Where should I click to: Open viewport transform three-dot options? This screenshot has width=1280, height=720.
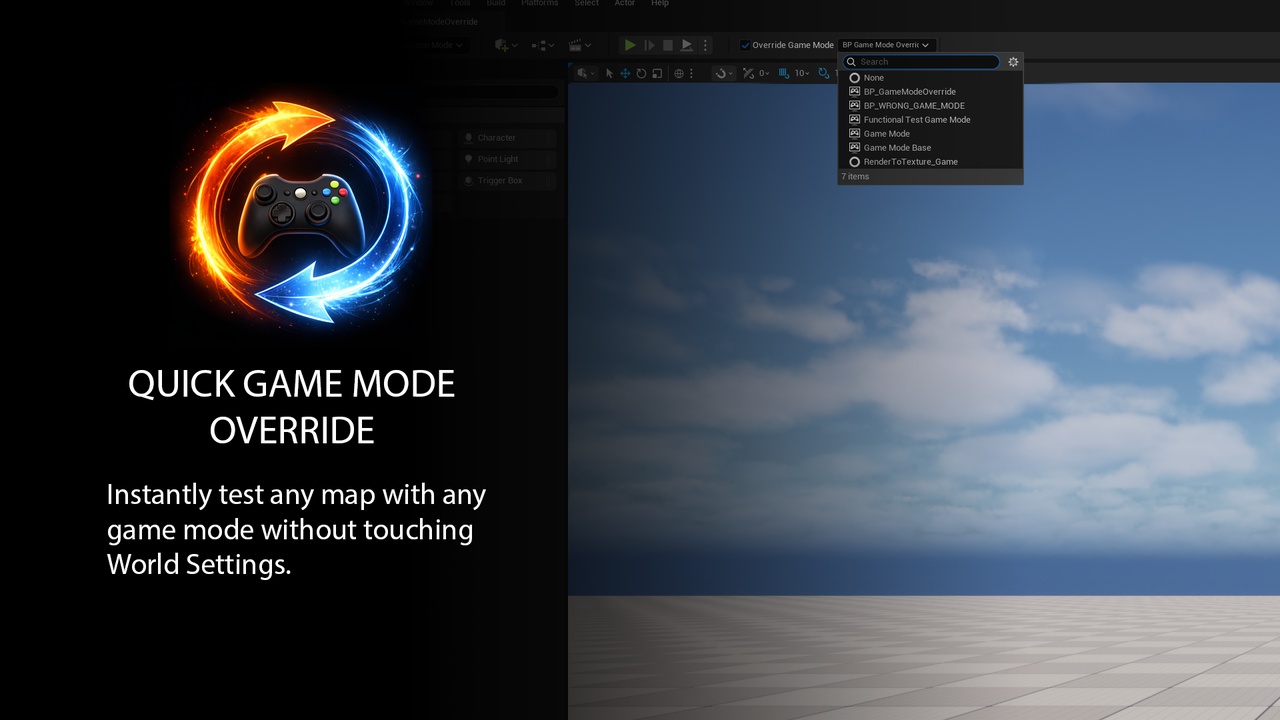[692, 73]
